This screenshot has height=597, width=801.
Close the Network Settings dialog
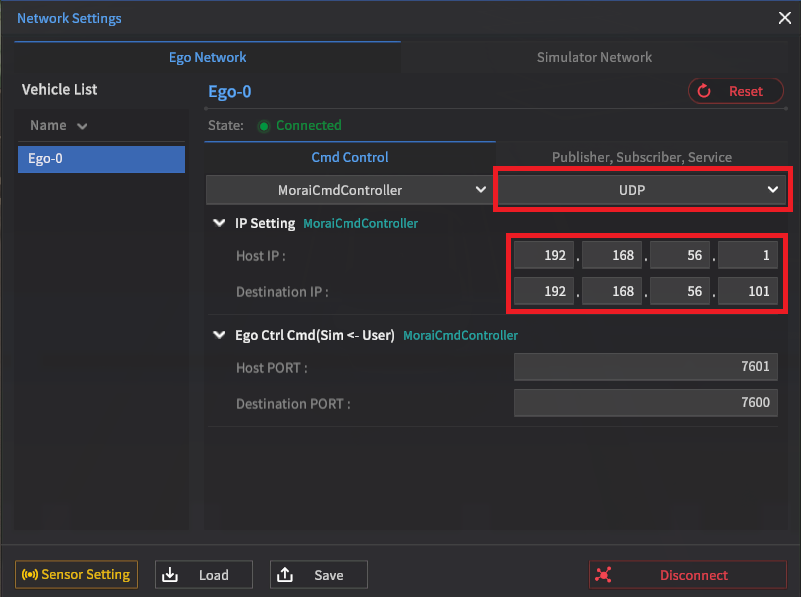tap(785, 18)
